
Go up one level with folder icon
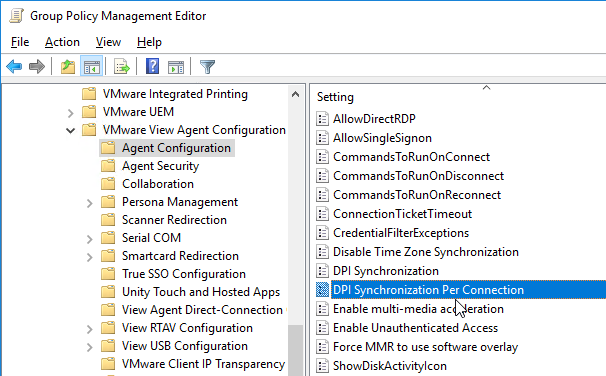point(68,66)
